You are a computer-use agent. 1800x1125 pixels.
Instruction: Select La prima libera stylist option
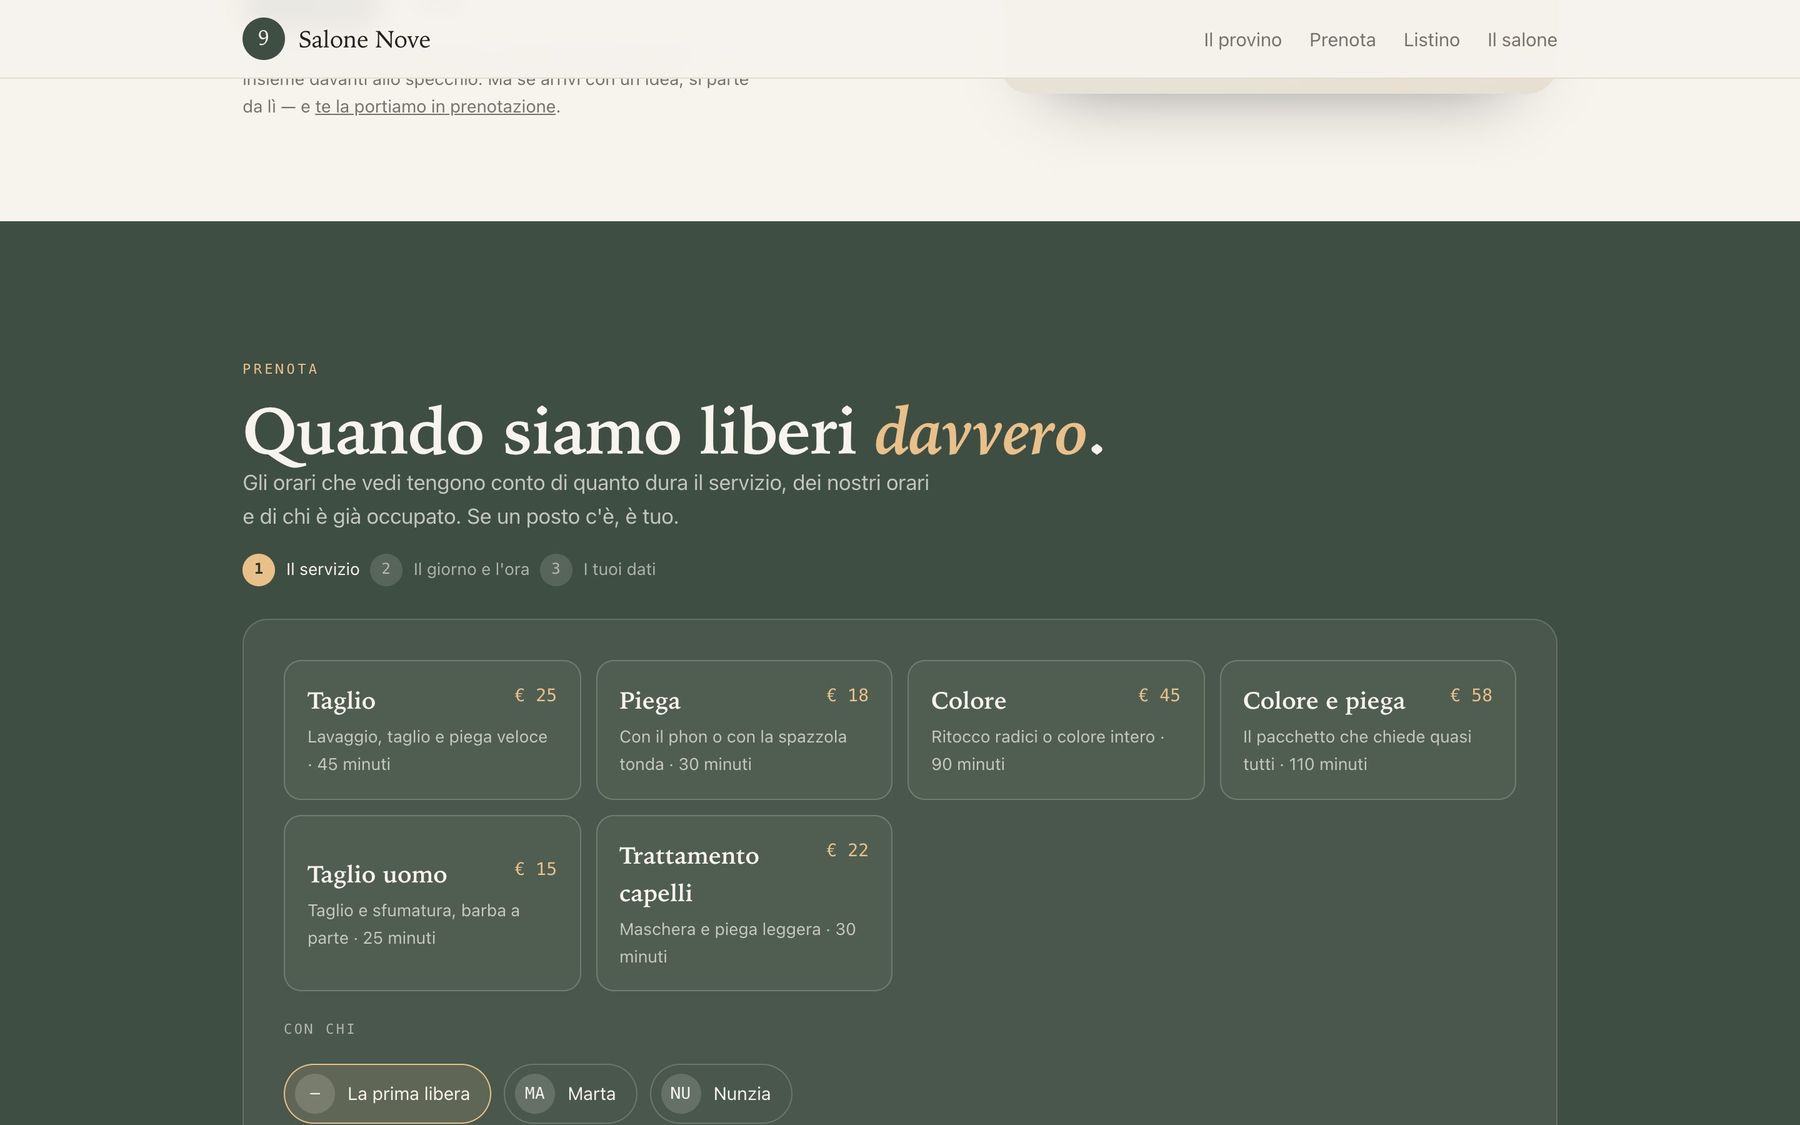387,1093
